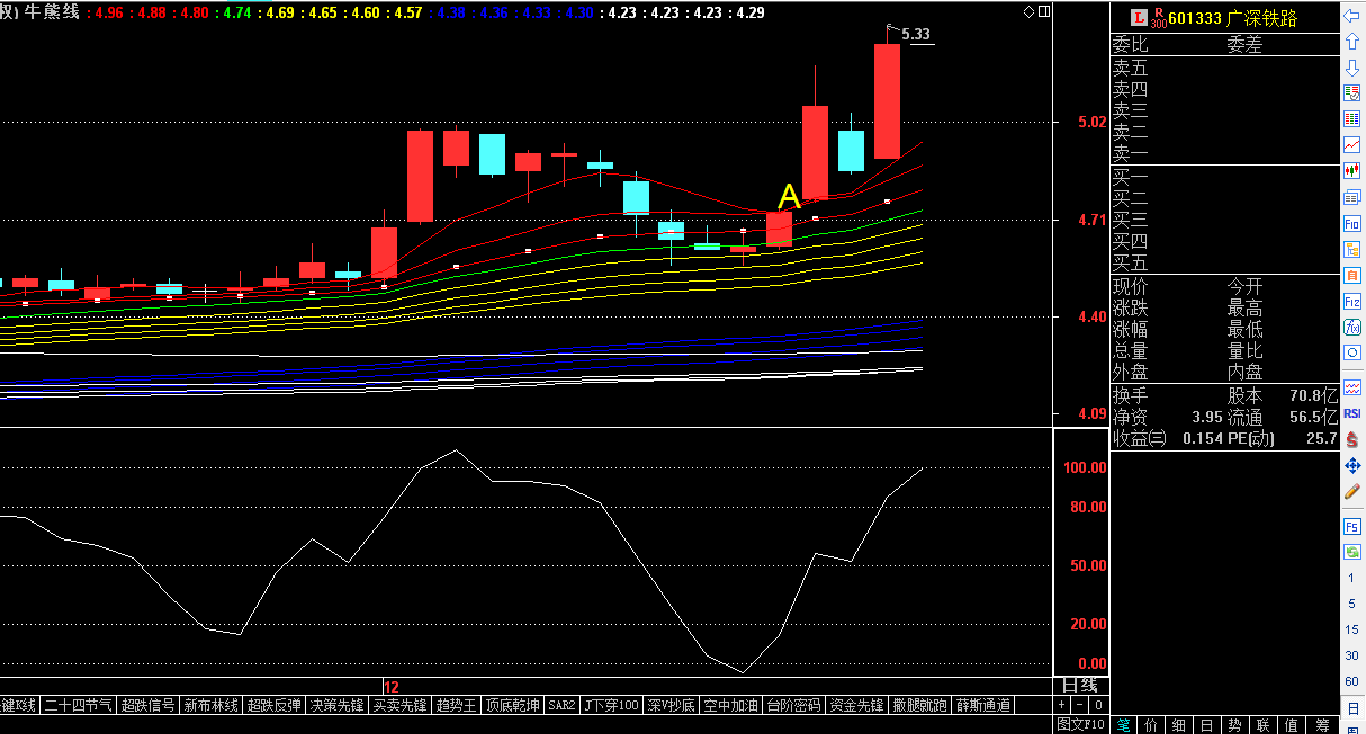This screenshot has width=1366, height=734.
Task: Click the sidebar icon below F12's f(x) icon
Action: [x=1352, y=353]
